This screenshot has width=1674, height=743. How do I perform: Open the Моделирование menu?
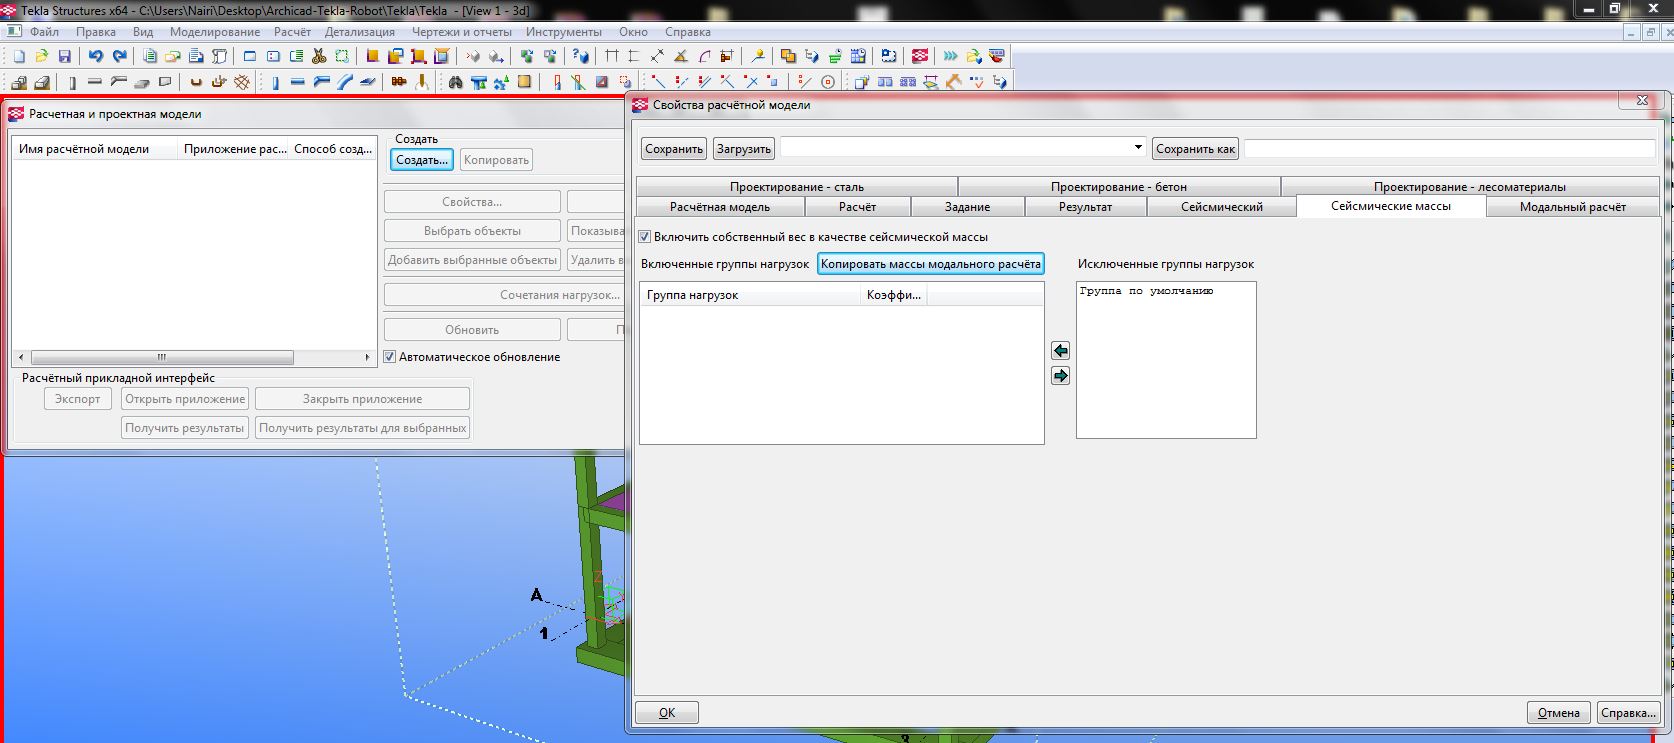coord(214,32)
